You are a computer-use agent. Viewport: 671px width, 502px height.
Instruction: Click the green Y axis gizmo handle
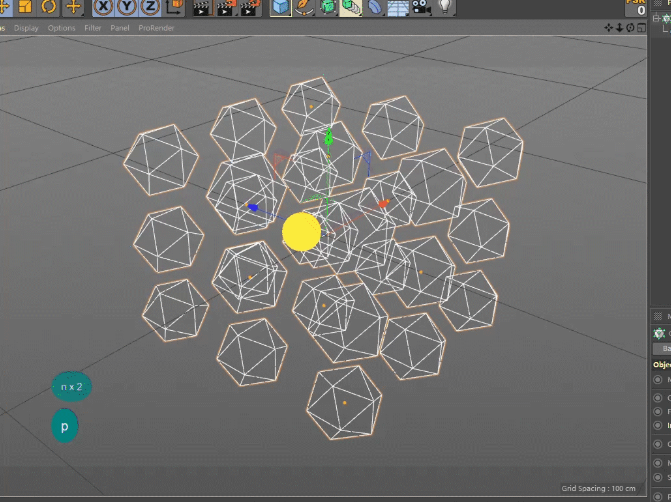(x=329, y=137)
